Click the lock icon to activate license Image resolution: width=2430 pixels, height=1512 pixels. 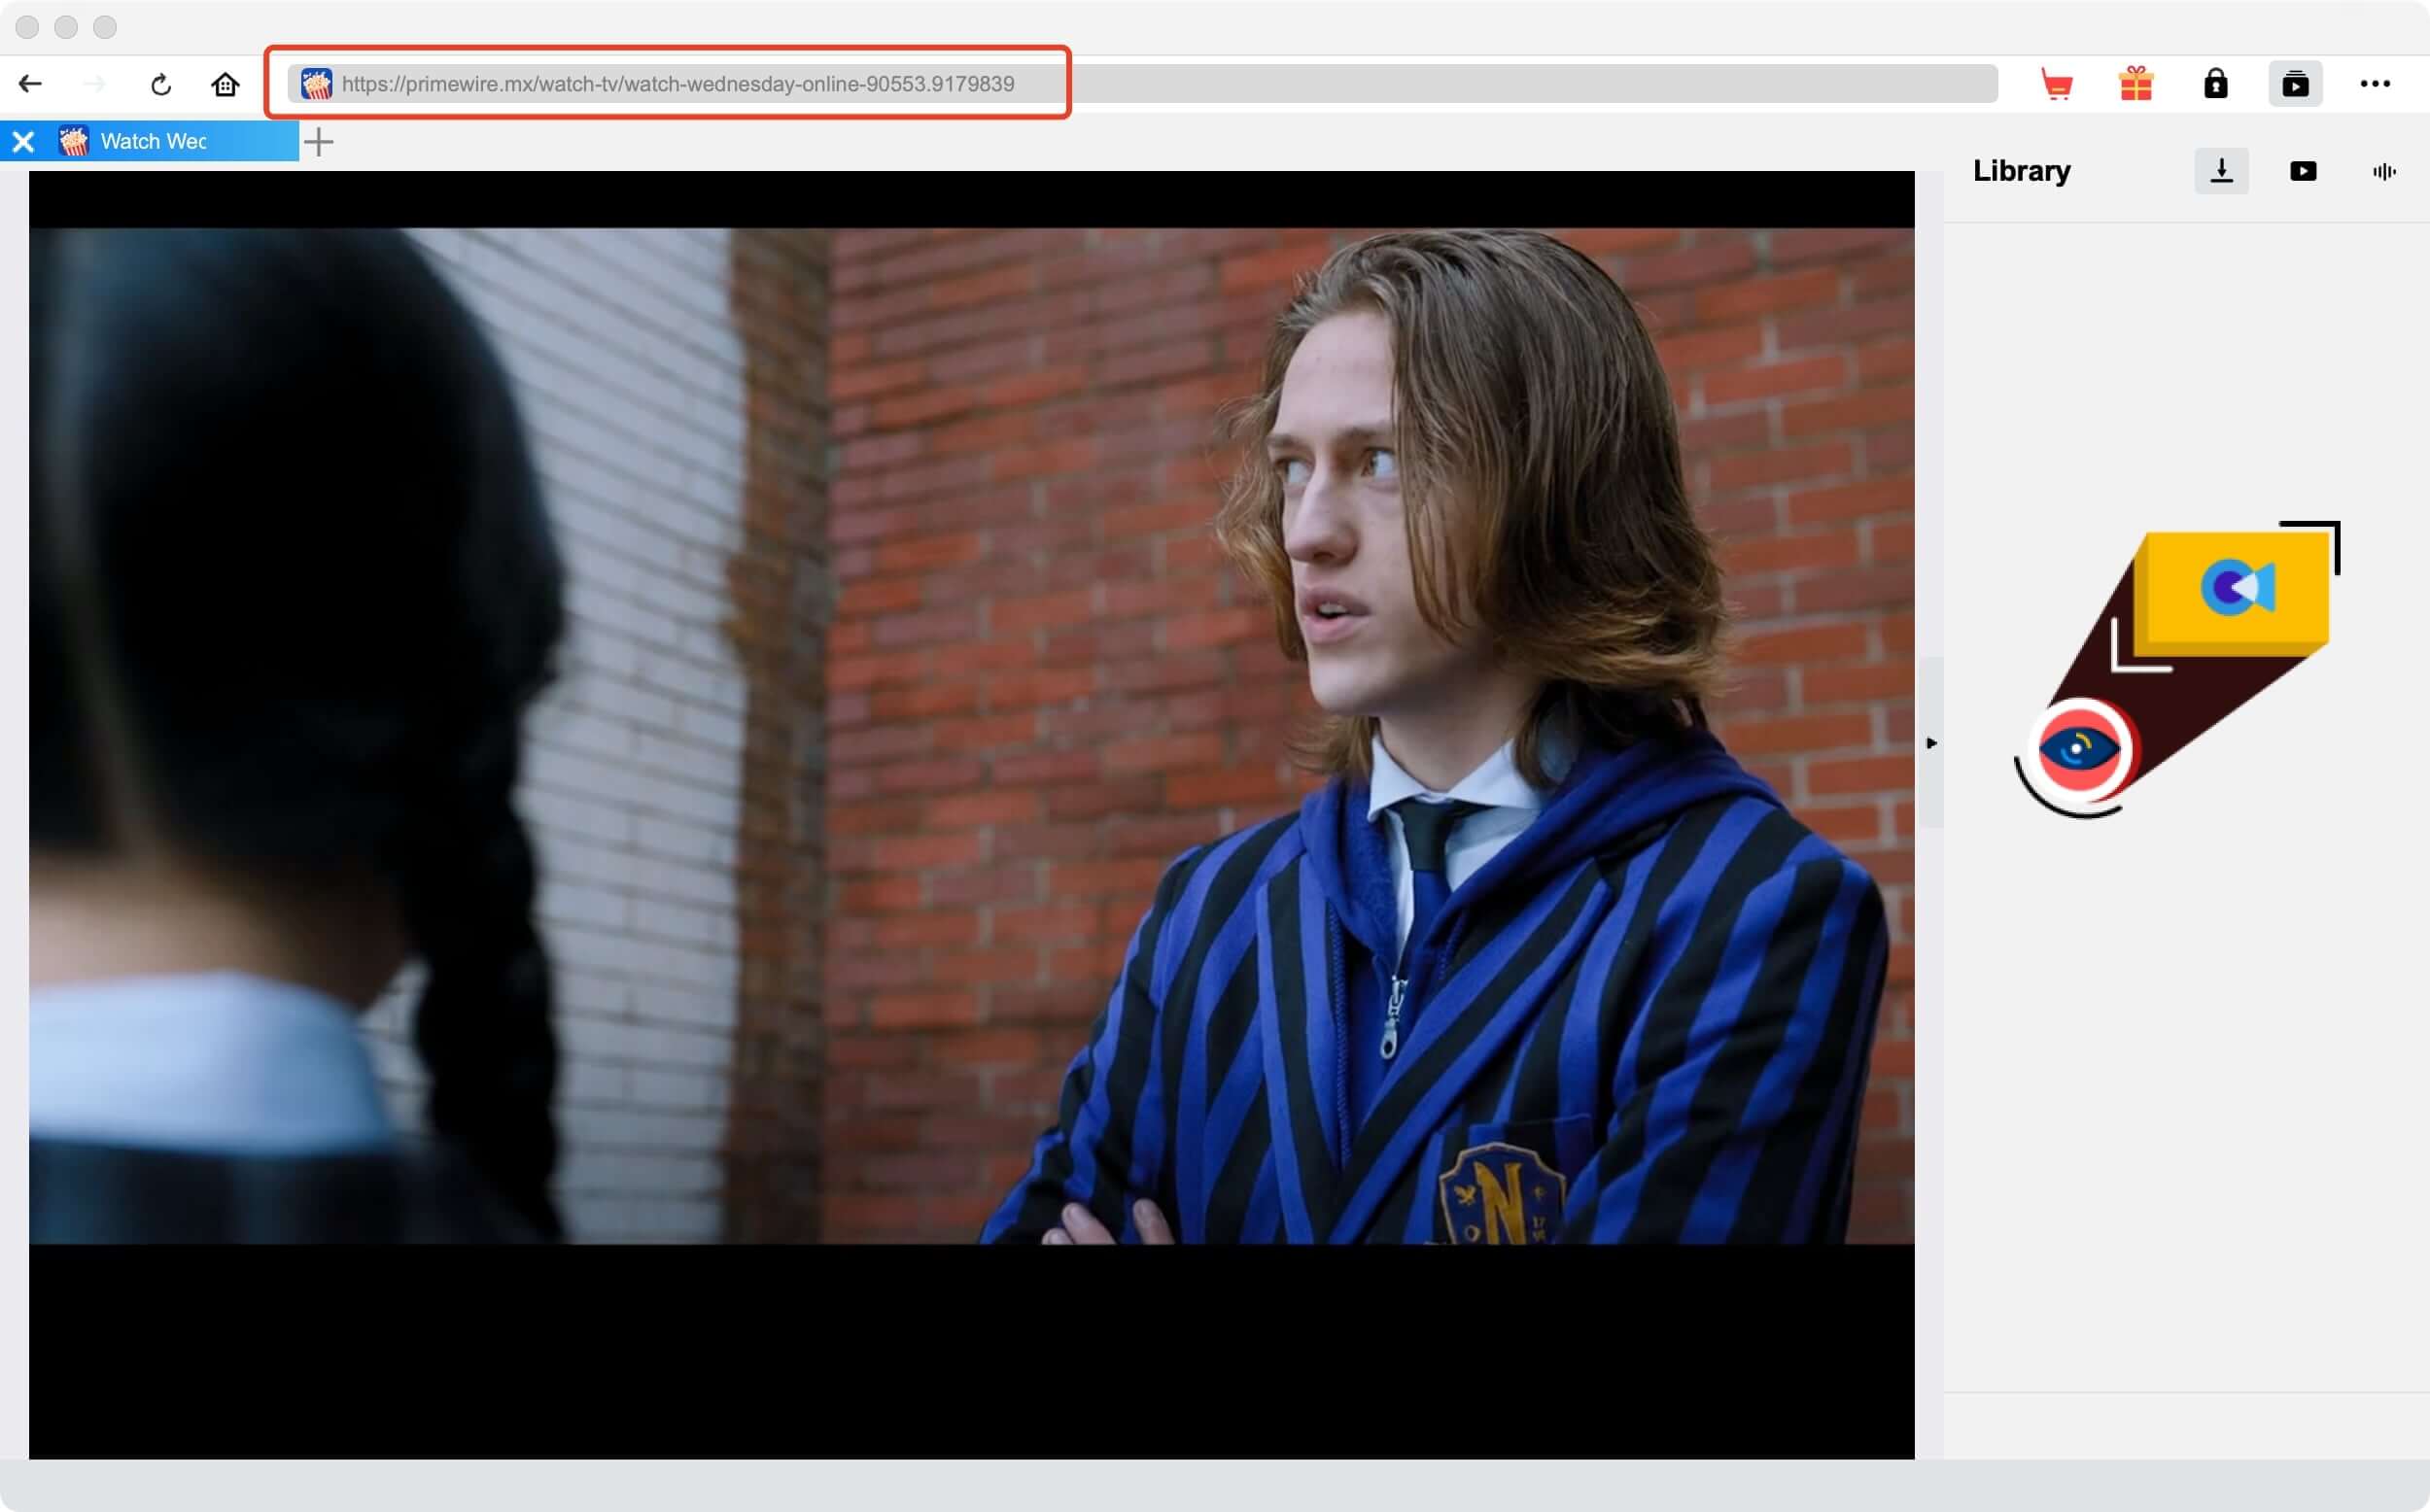[2217, 84]
